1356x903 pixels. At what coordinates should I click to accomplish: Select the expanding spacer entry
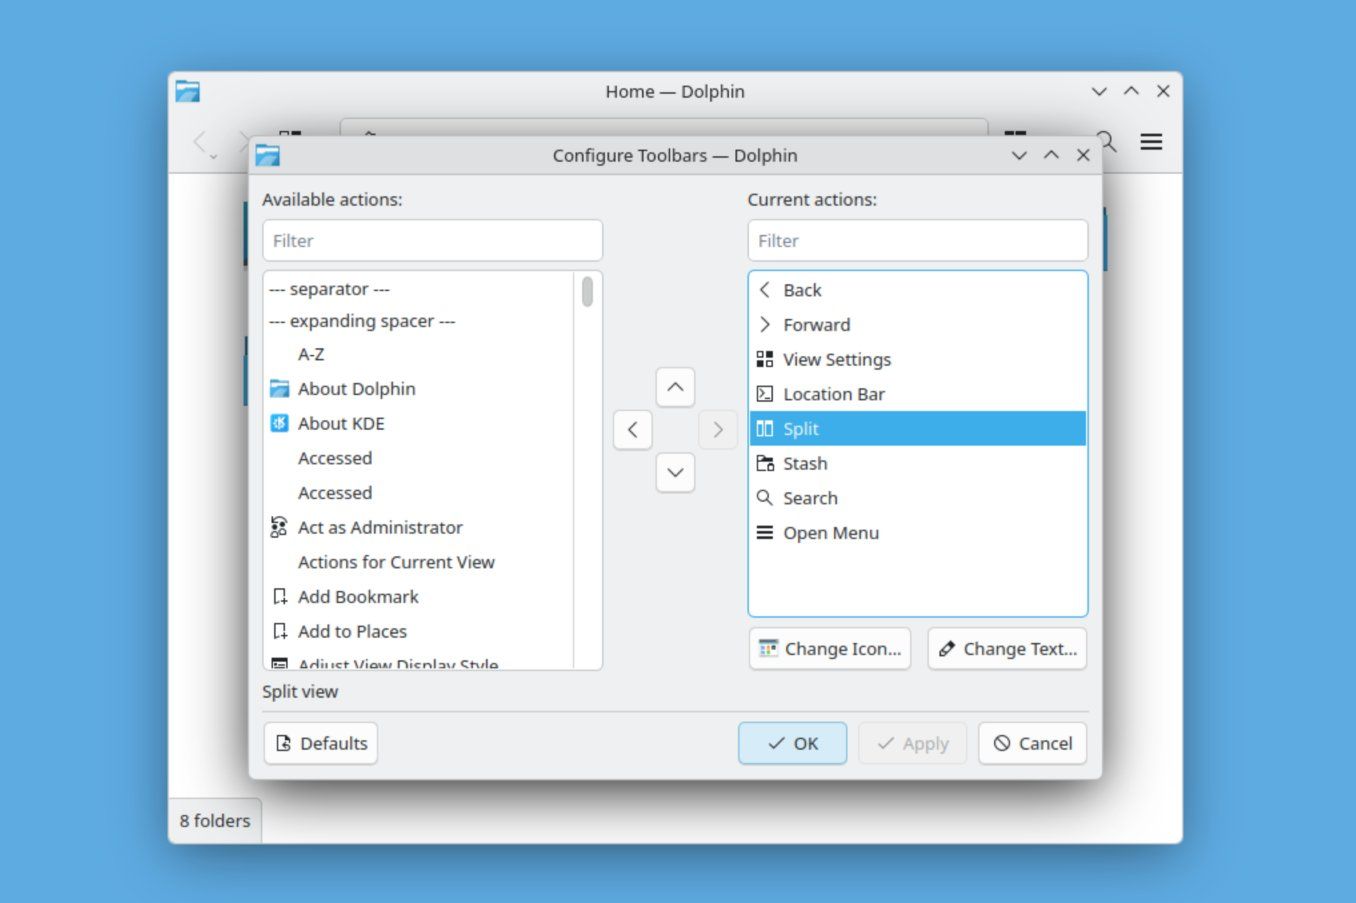pos(419,321)
